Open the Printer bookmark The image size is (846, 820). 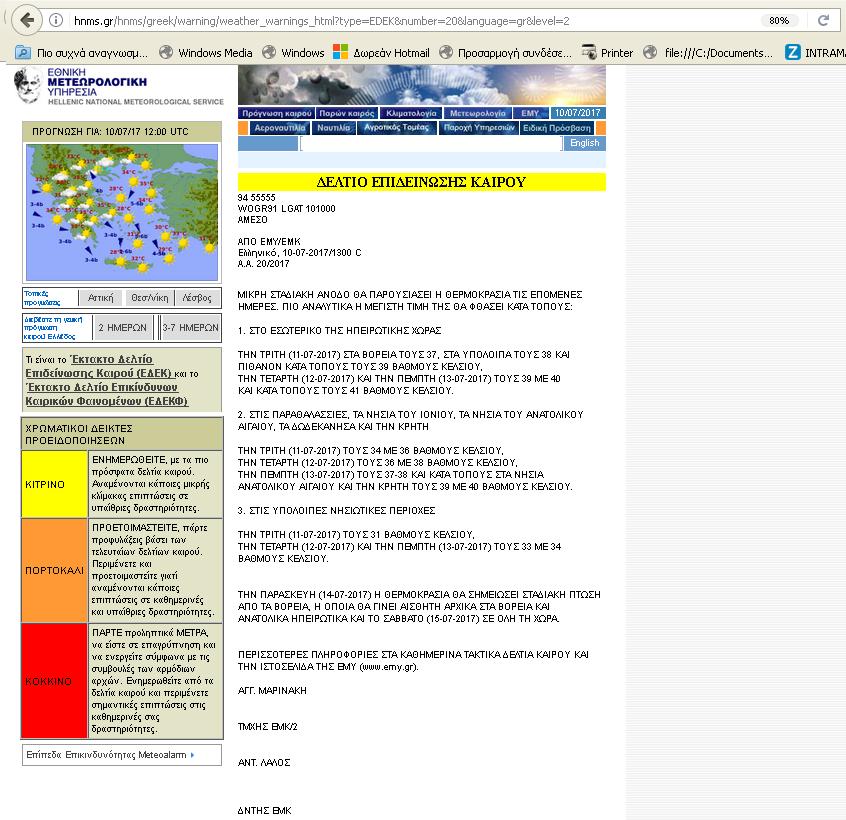608,53
